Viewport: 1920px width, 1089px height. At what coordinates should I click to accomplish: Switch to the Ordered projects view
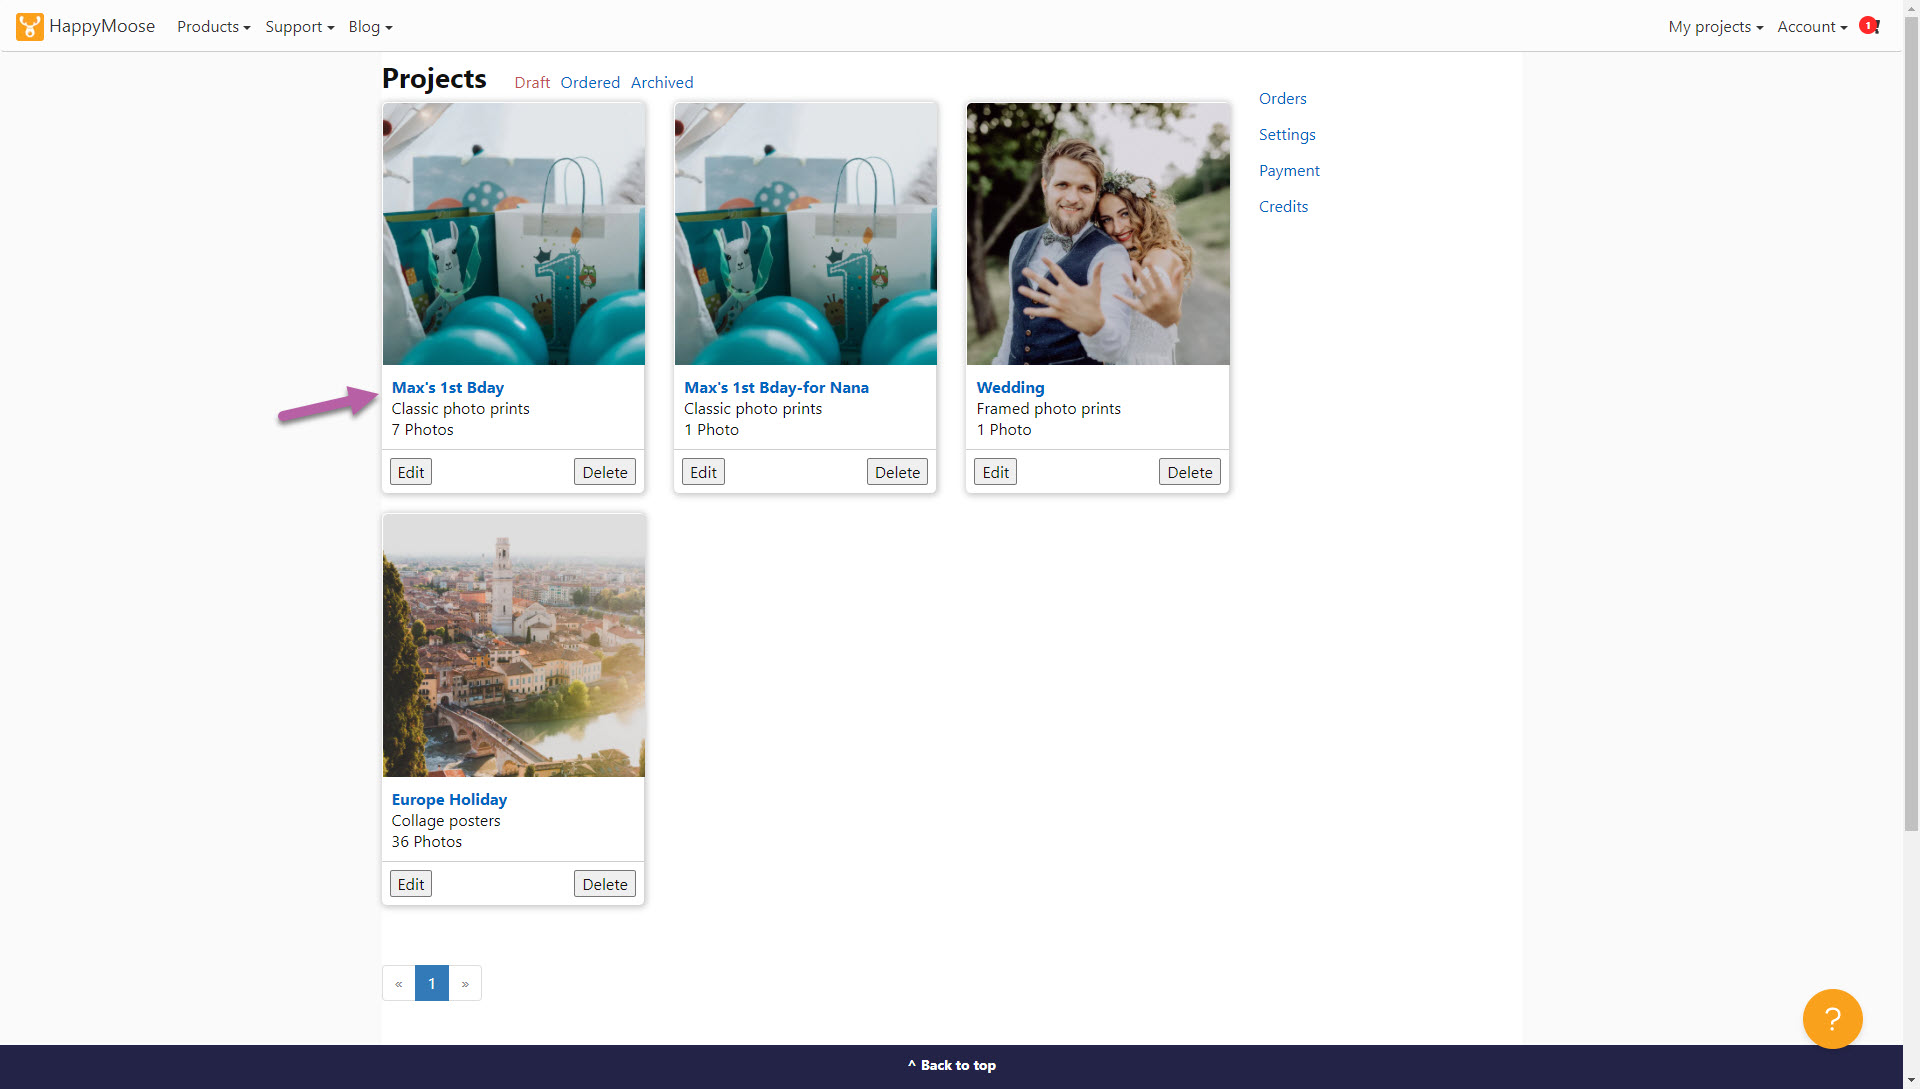click(590, 82)
